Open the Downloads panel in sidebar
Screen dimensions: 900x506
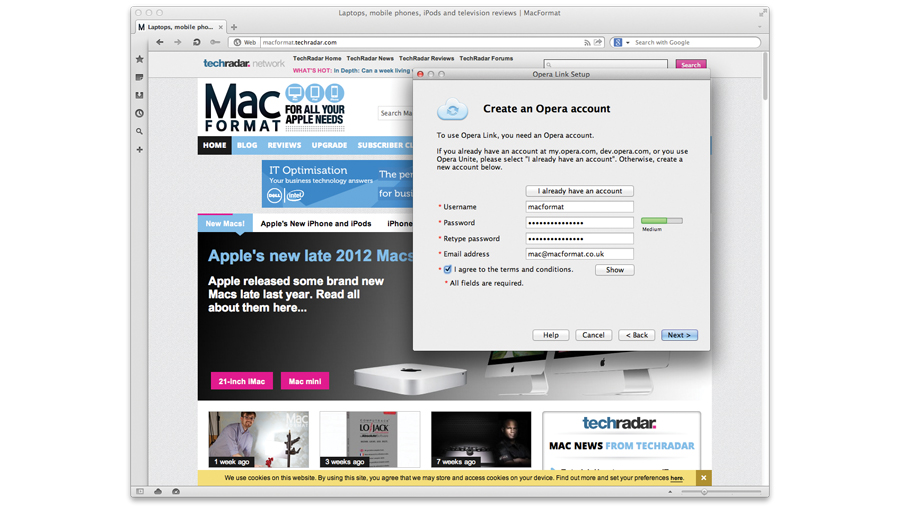tap(139, 95)
